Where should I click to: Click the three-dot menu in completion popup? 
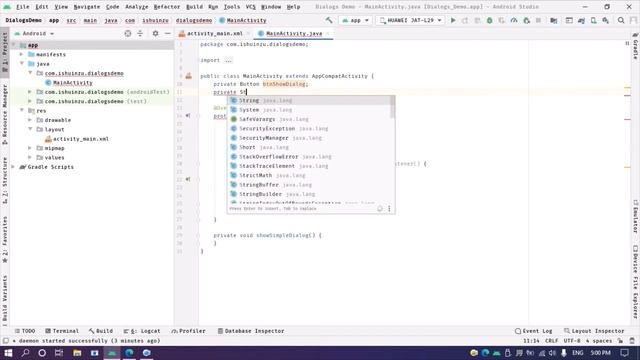click(x=389, y=209)
